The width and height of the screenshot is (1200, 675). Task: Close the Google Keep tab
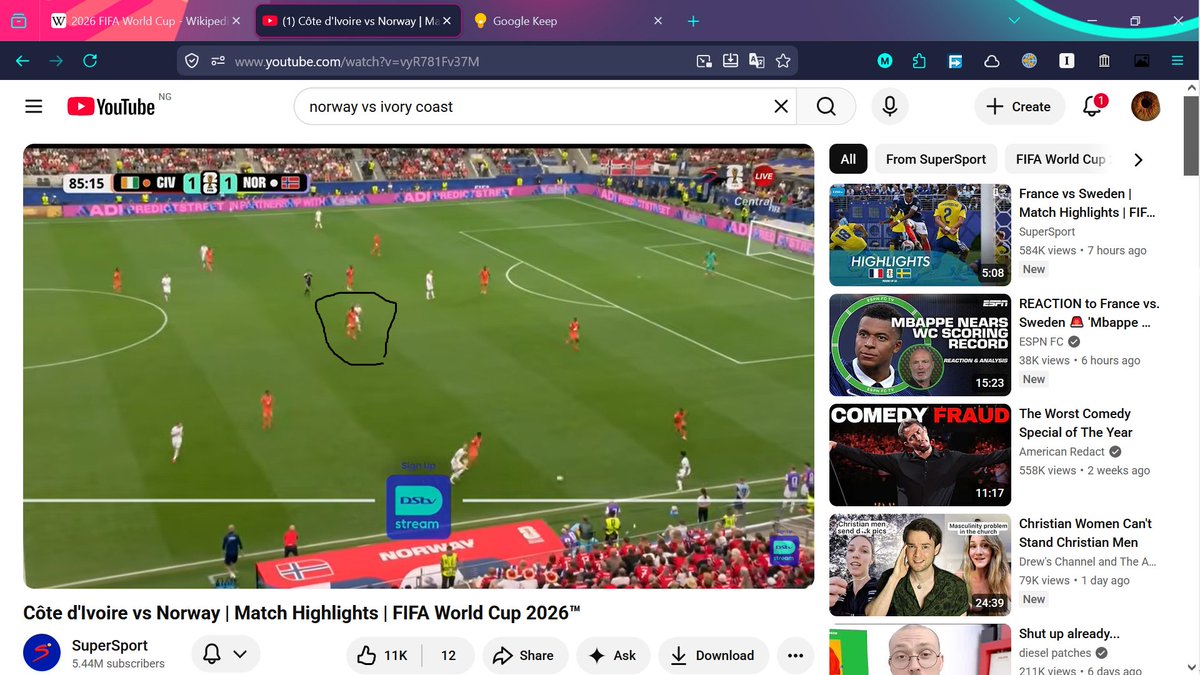658,21
